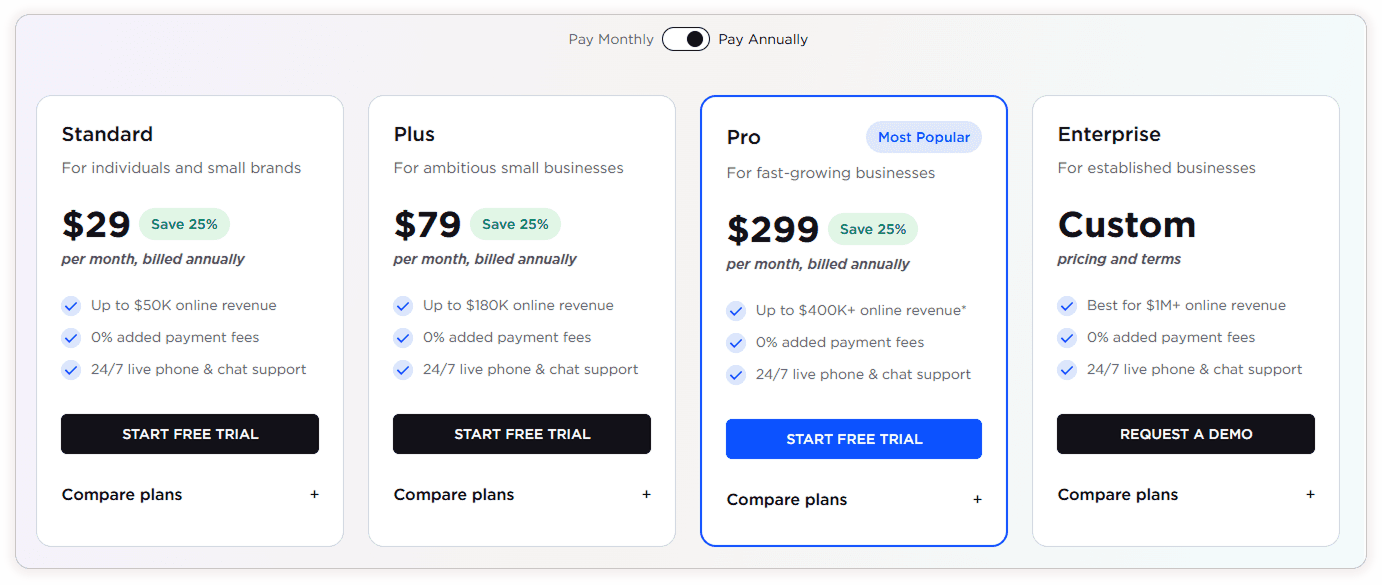Click checkmark icon beside Up to $180K online revenue

click(x=403, y=305)
